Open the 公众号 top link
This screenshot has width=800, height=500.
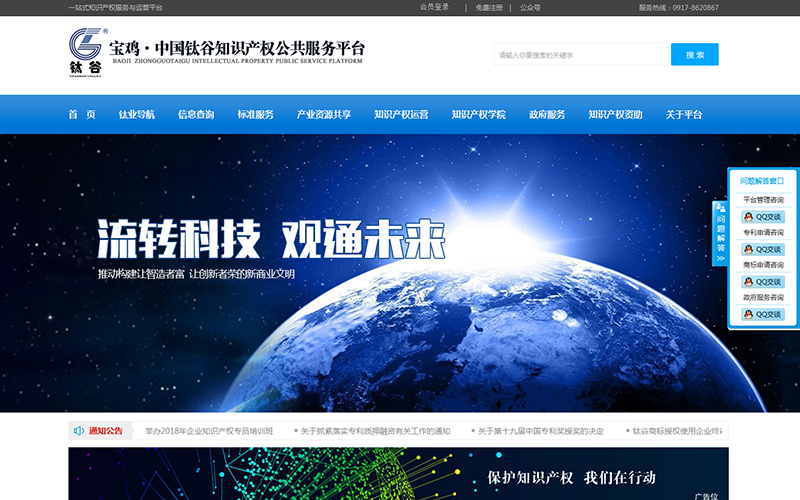(530, 8)
